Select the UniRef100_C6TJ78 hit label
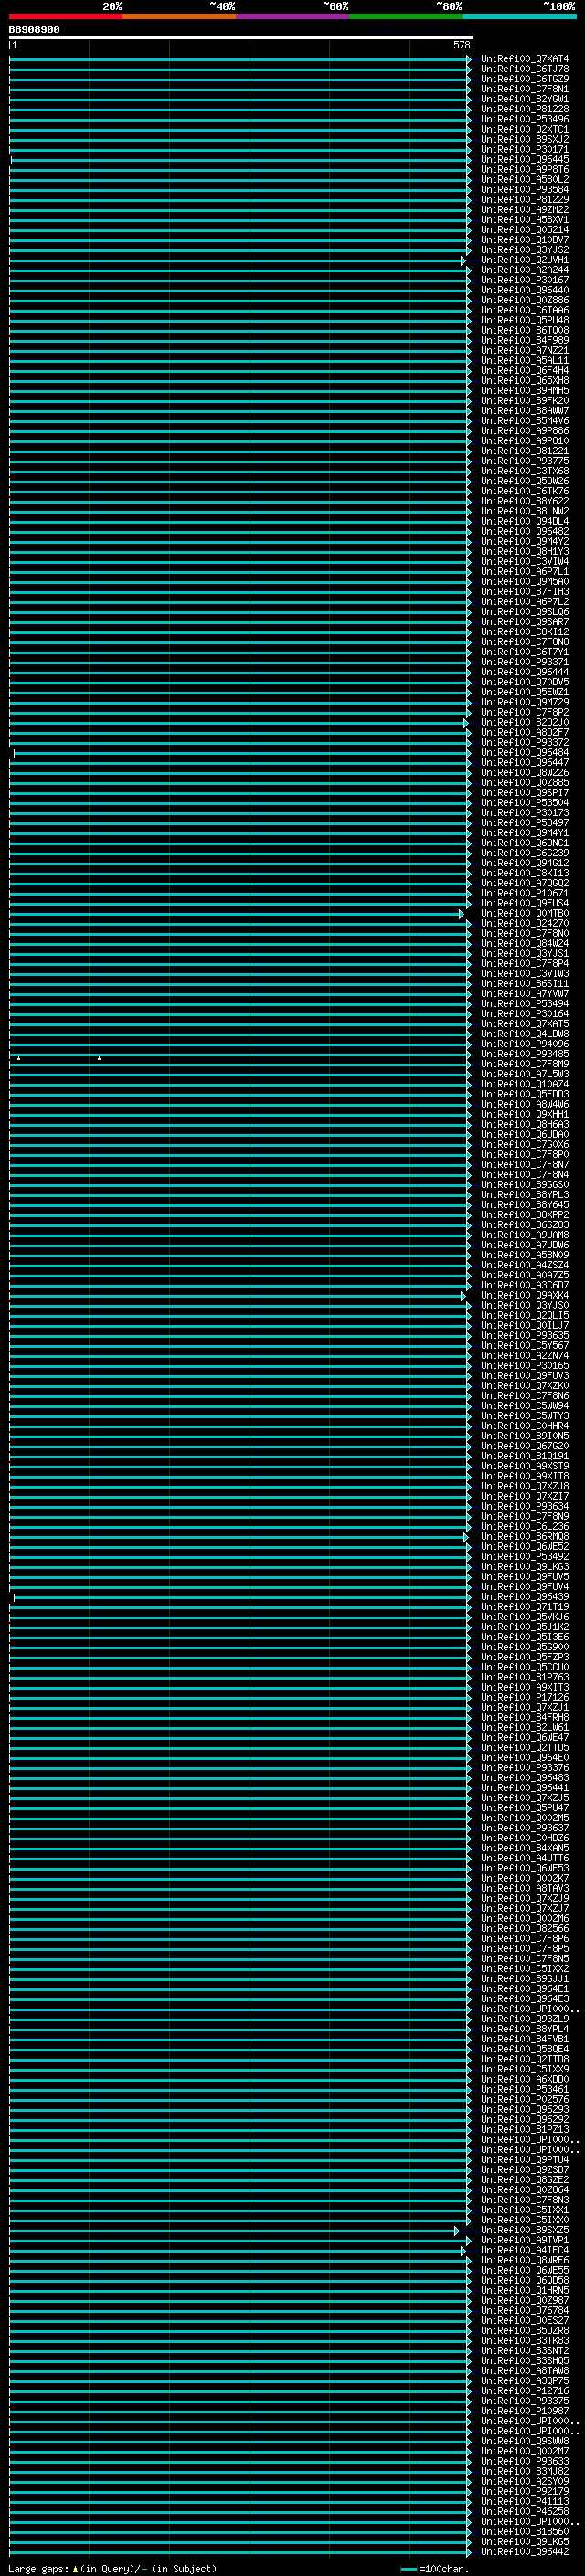The image size is (585, 2576). pyautogui.click(x=525, y=69)
